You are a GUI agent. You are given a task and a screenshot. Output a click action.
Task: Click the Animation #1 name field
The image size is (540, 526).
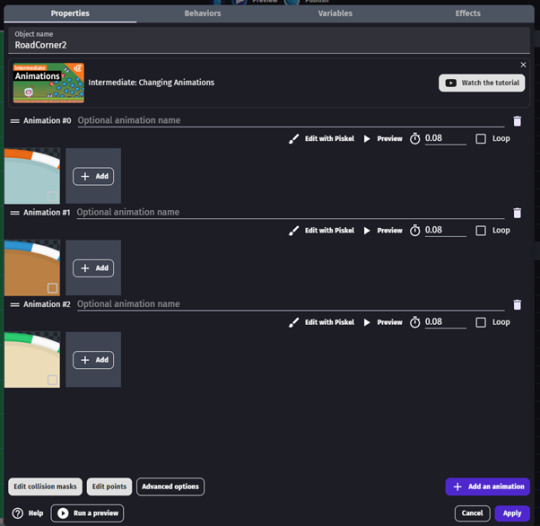point(290,212)
